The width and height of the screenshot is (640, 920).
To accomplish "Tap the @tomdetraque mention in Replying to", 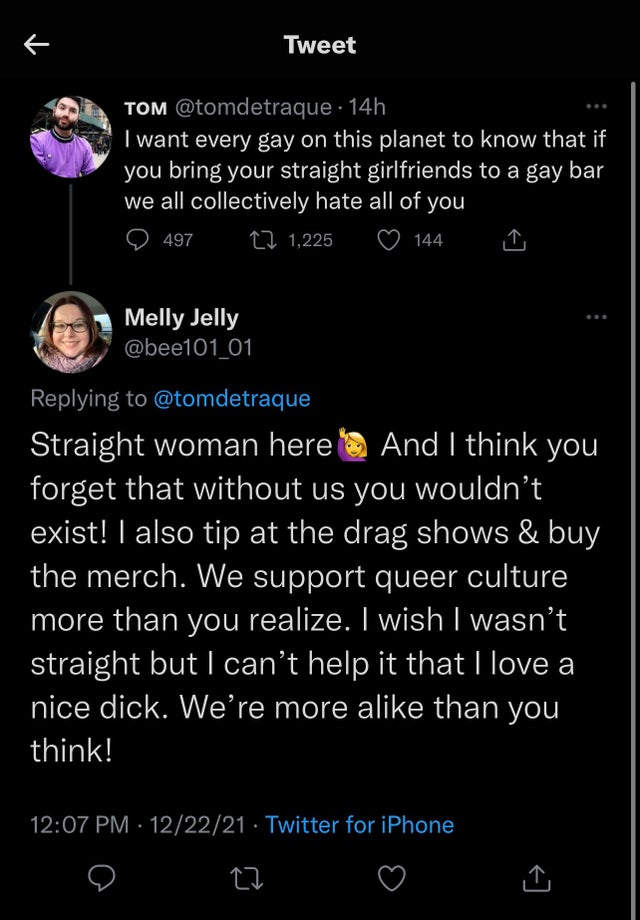I will (x=231, y=398).
